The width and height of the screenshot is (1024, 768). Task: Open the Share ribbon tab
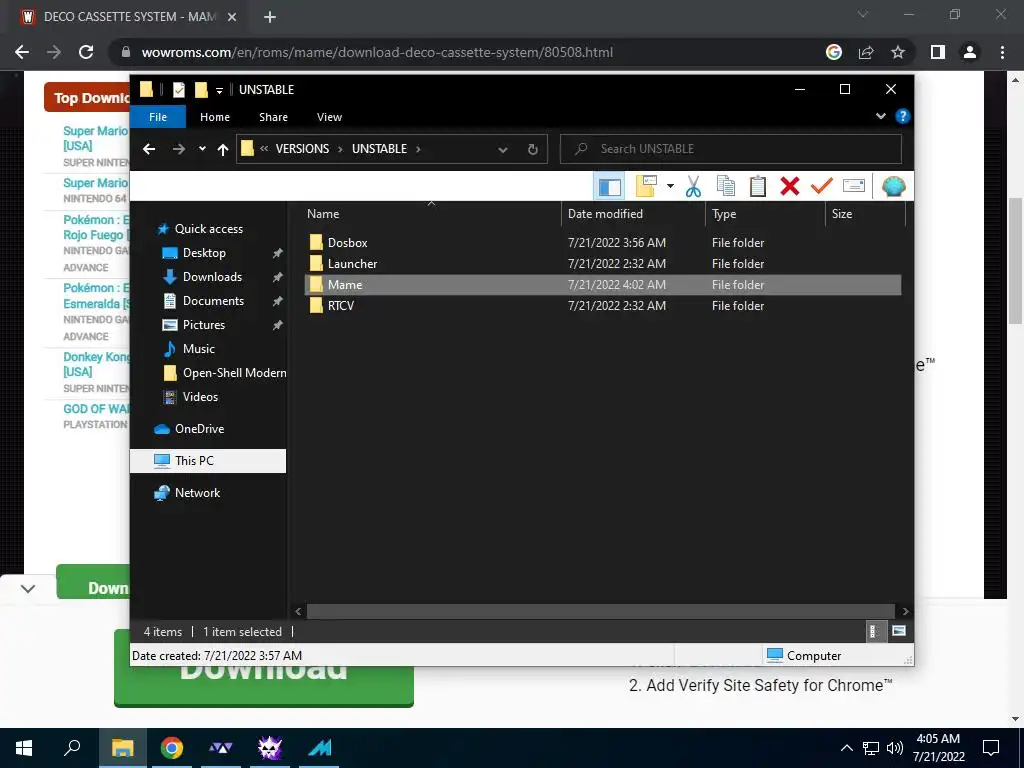click(x=273, y=117)
